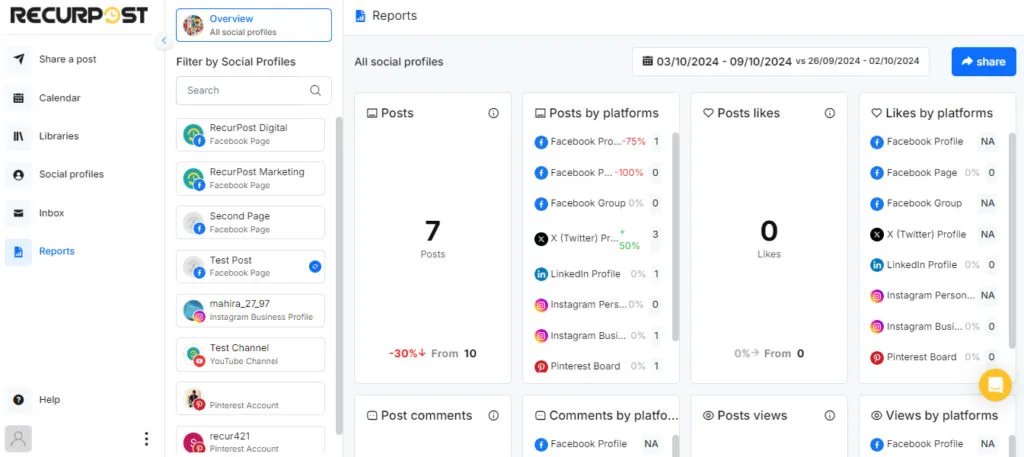Open Inbox menu item

pyautogui.click(x=51, y=213)
